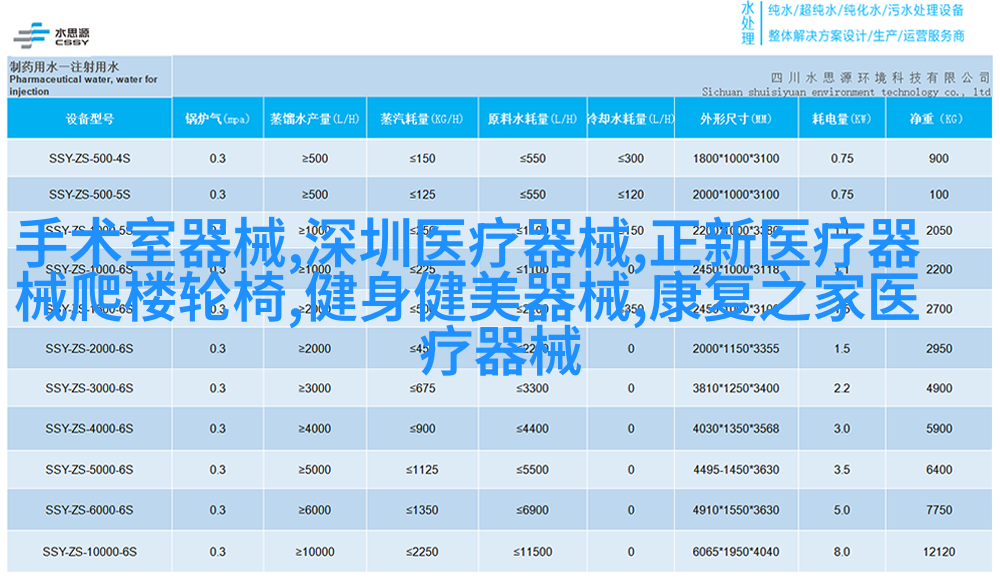This screenshot has width=1000, height=581.
Task: Select the 1800*1000*3100 dimensions cell
Action: pyautogui.click(x=735, y=159)
